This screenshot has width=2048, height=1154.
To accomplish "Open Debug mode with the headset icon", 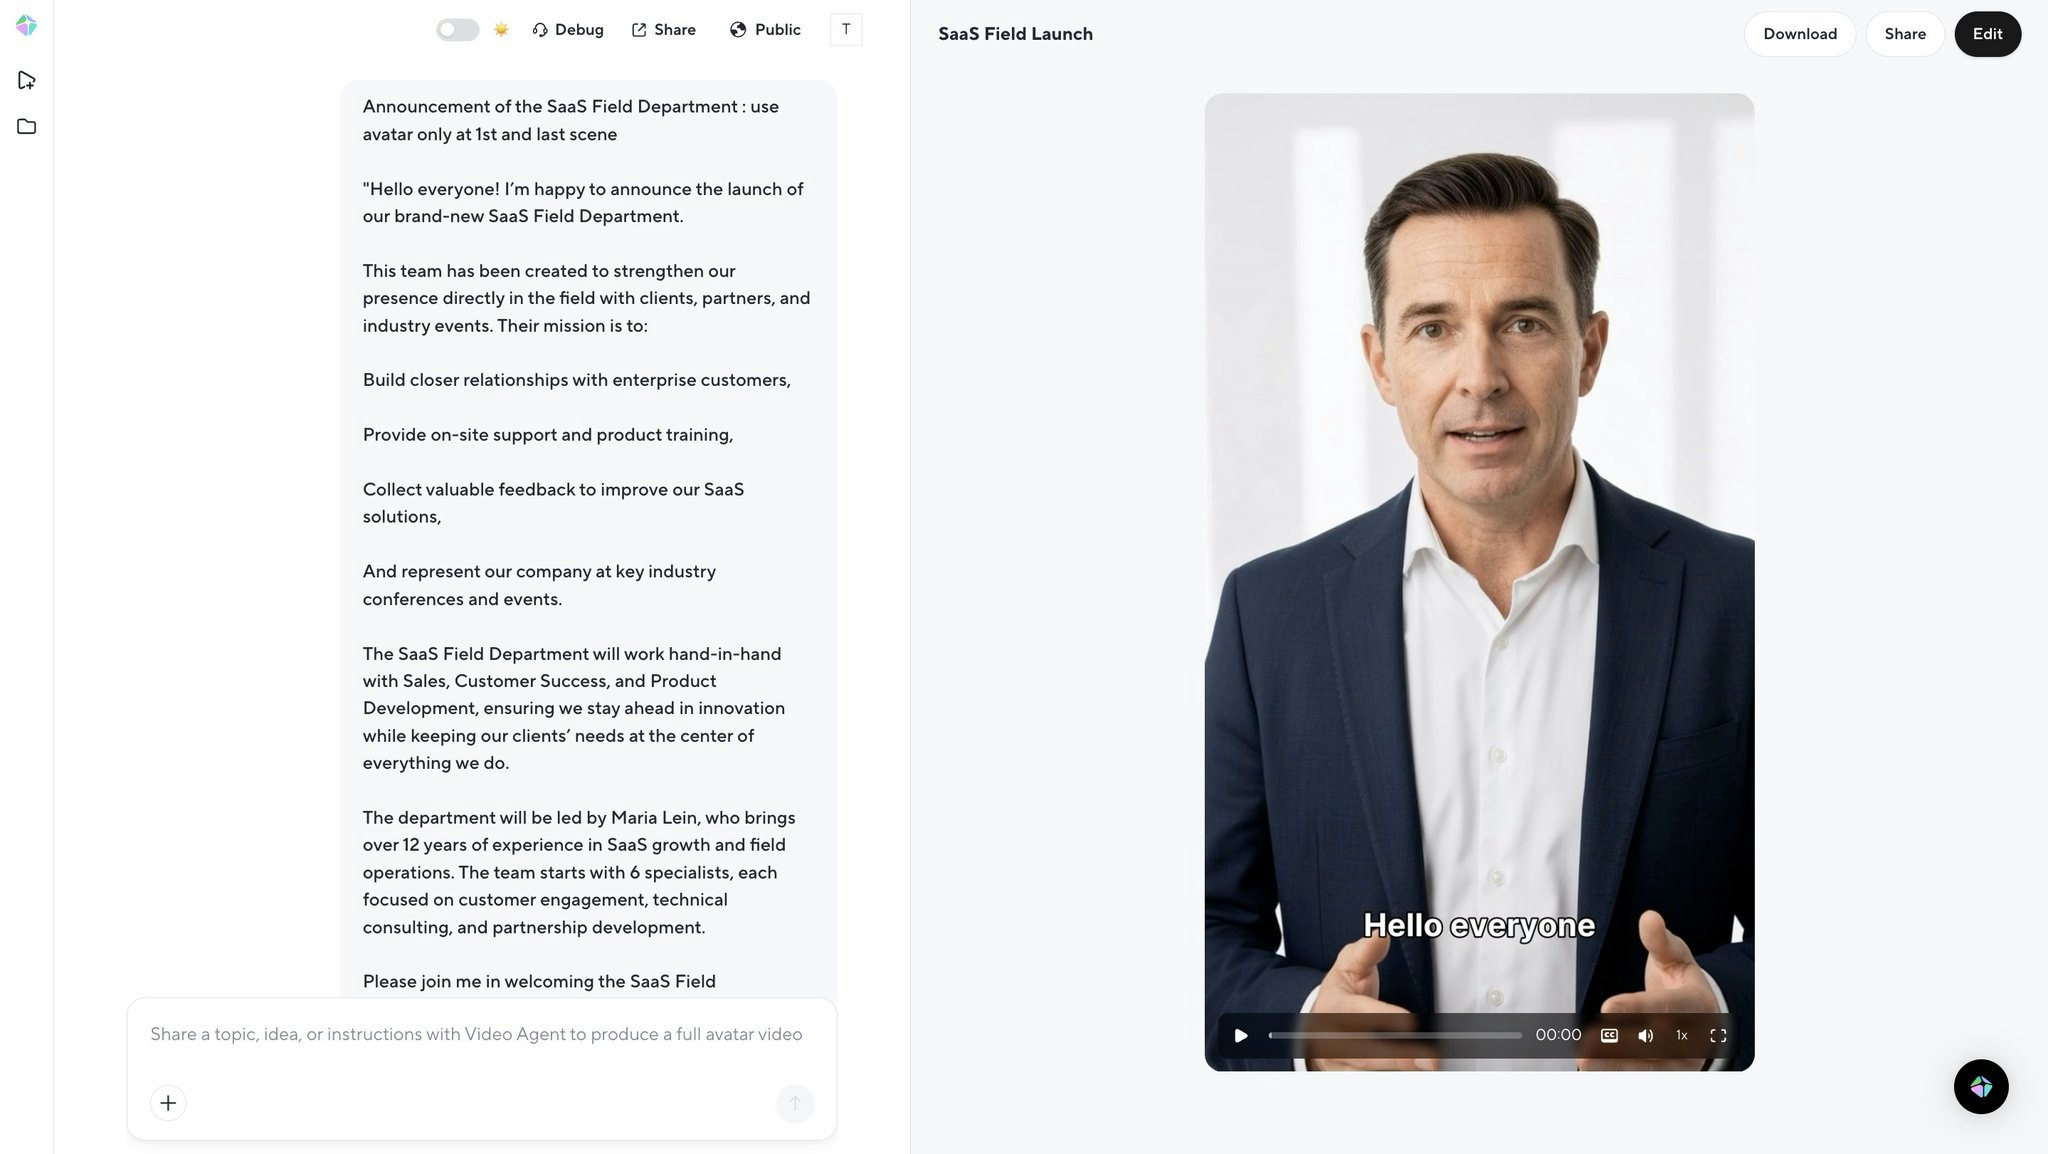I will [567, 29].
